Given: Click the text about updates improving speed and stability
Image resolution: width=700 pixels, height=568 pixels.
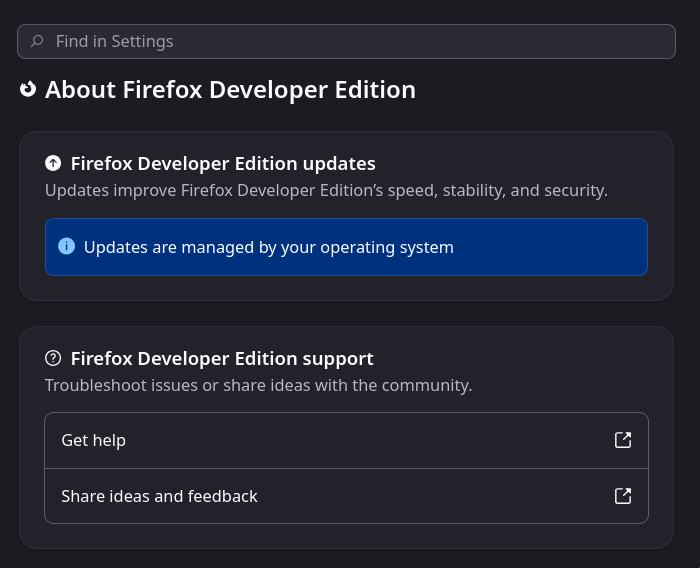Looking at the screenshot, I should tap(326, 190).
